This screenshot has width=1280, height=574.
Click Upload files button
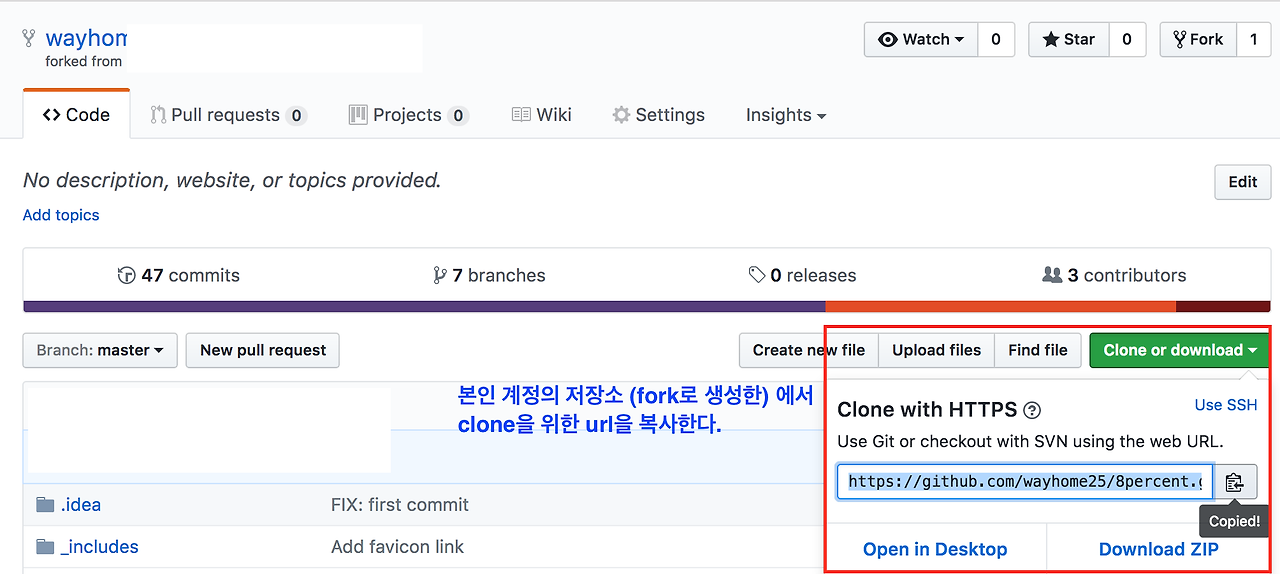tap(937, 350)
